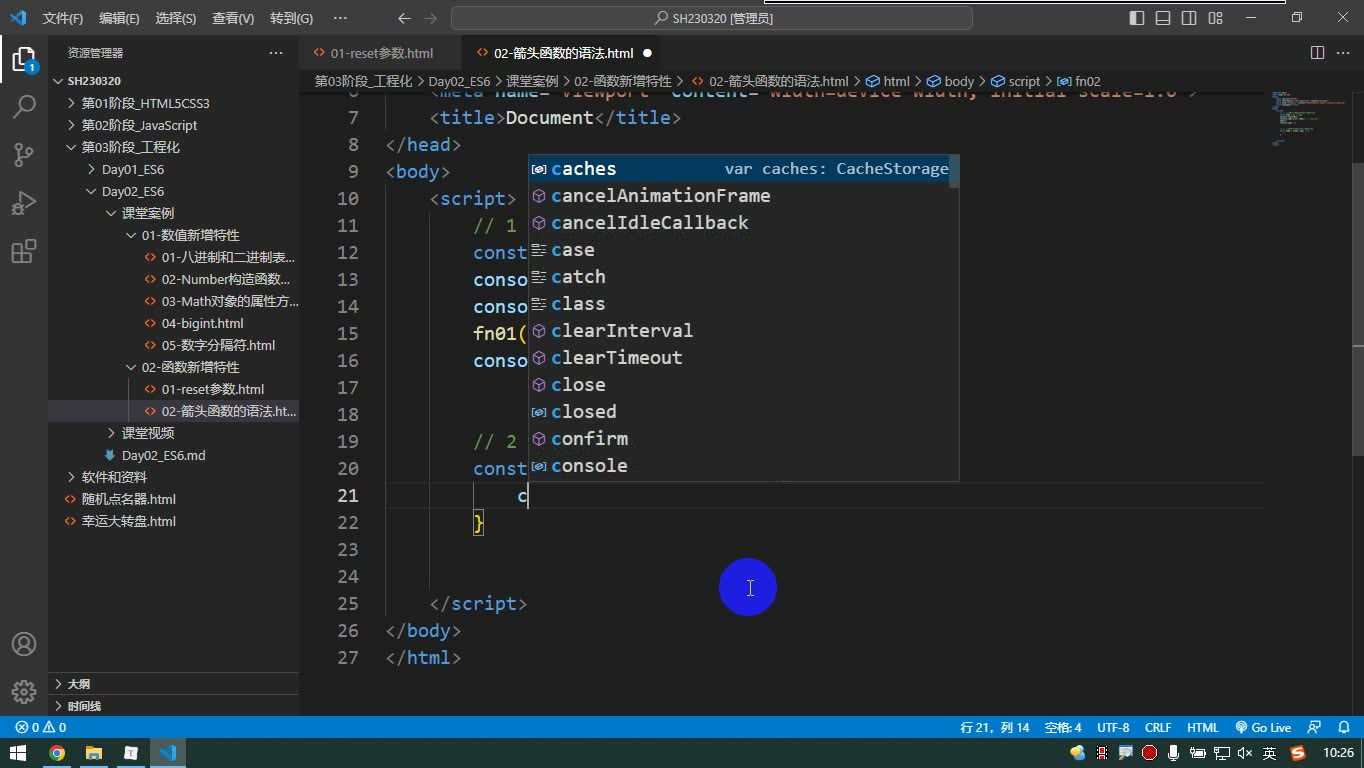This screenshot has width=1364, height=768.
Task: Go back with the navigation arrow
Action: tap(404, 18)
